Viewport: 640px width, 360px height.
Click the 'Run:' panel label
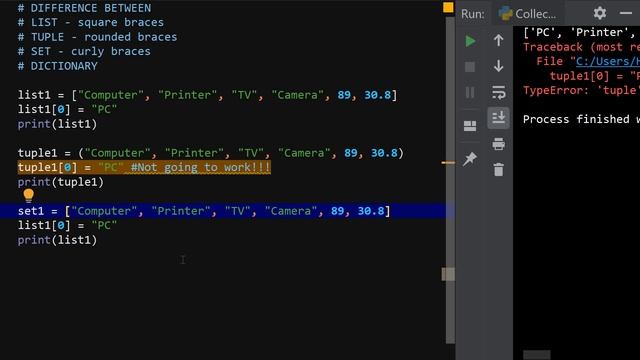click(x=473, y=14)
